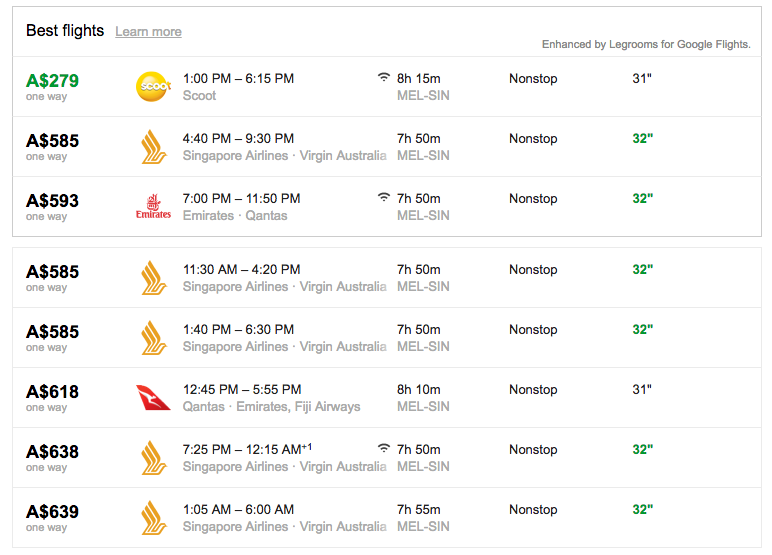This screenshot has width=772, height=555.
Task: Open the 12:45 PM – 5:55 PM flight
Action: 242,390
